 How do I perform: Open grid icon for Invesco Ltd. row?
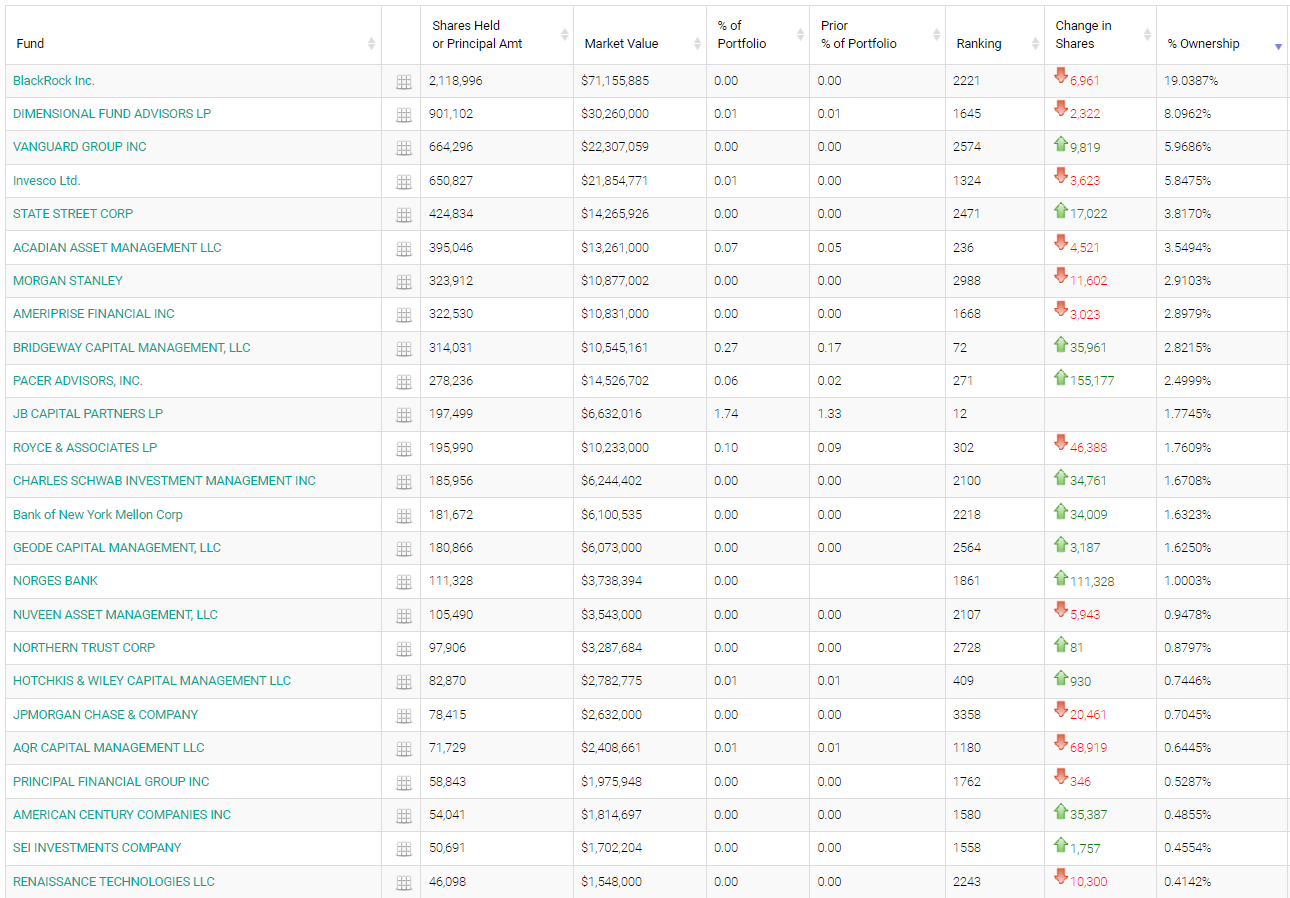(x=404, y=182)
